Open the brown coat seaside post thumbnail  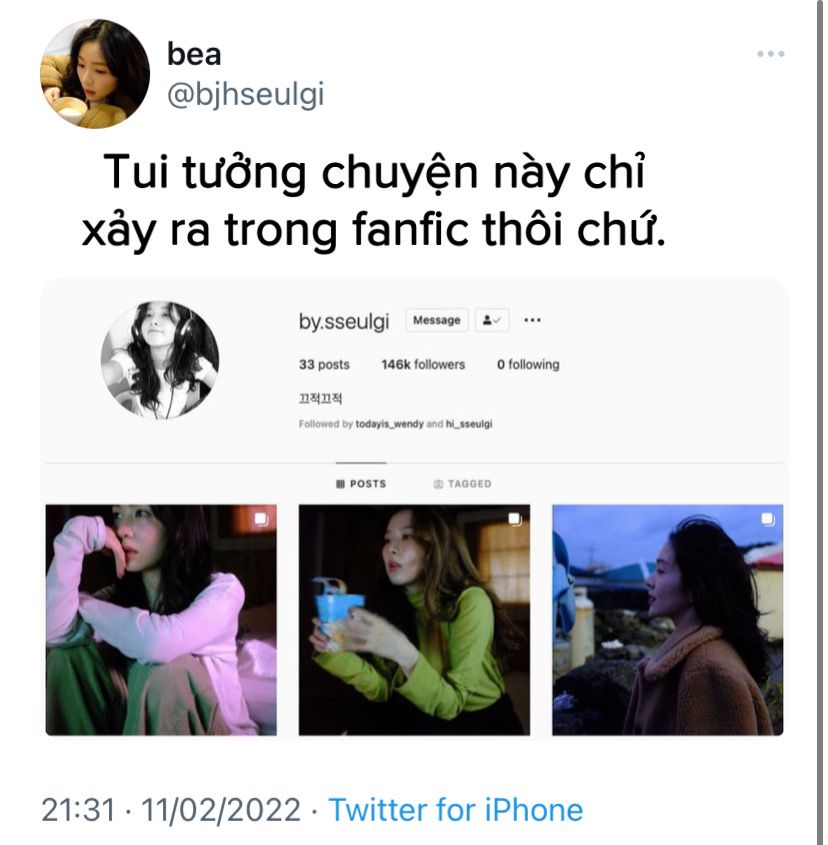(x=667, y=620)
